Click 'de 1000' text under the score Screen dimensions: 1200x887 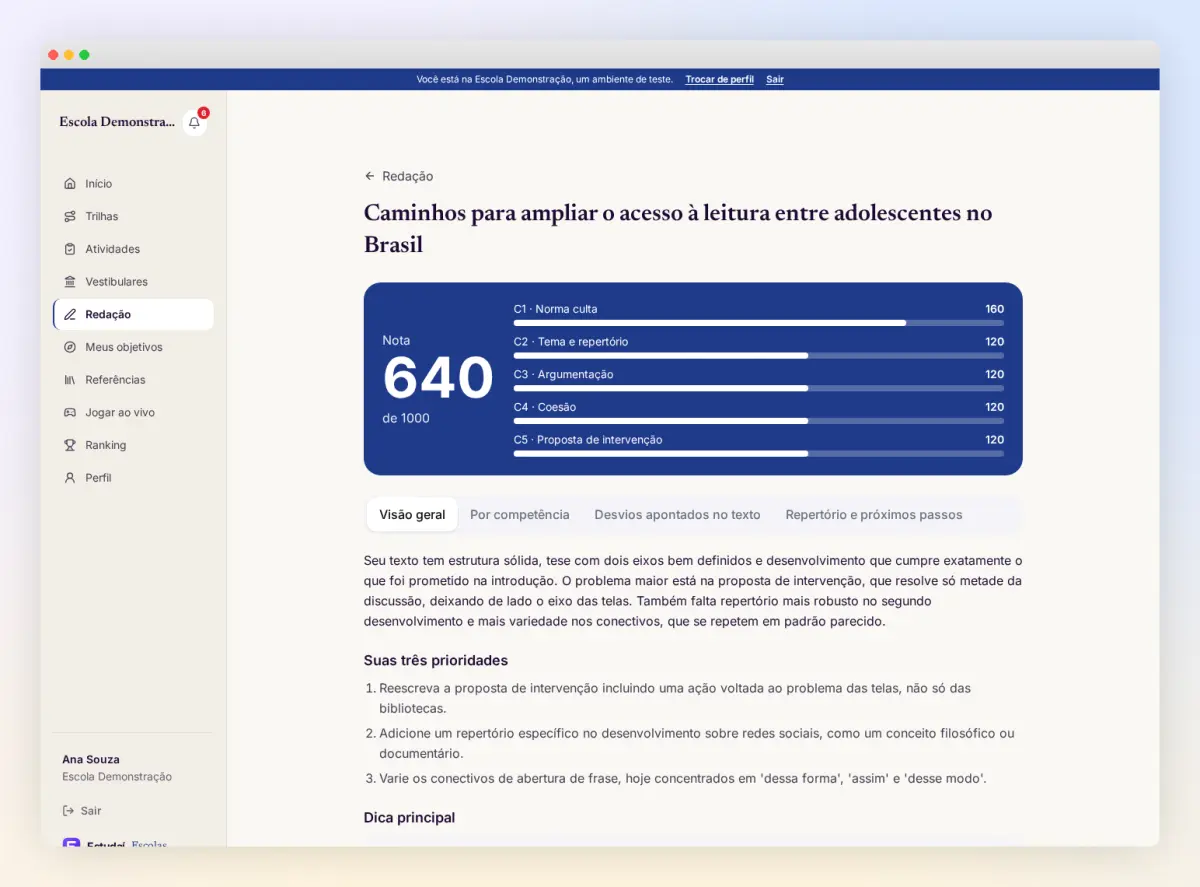tap(406, 418)
